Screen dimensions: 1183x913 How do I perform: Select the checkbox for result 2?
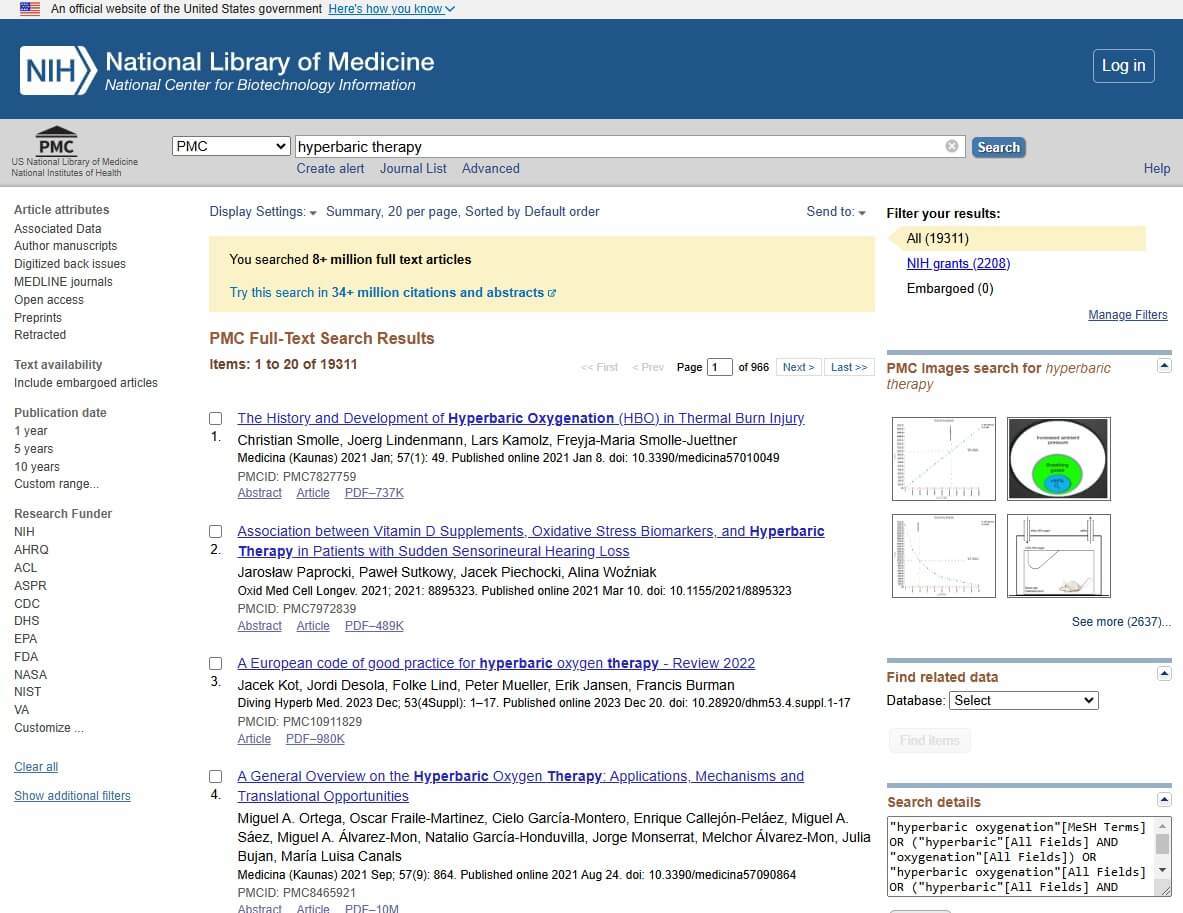click(216, 531)
